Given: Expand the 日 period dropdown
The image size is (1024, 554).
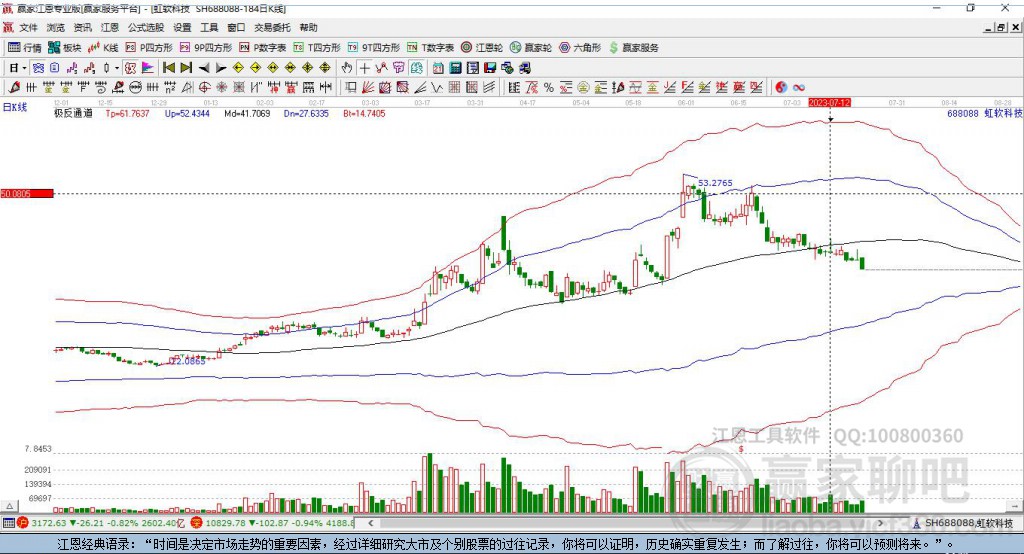Looking at the screenshot, I should click(x=24, y=68).
